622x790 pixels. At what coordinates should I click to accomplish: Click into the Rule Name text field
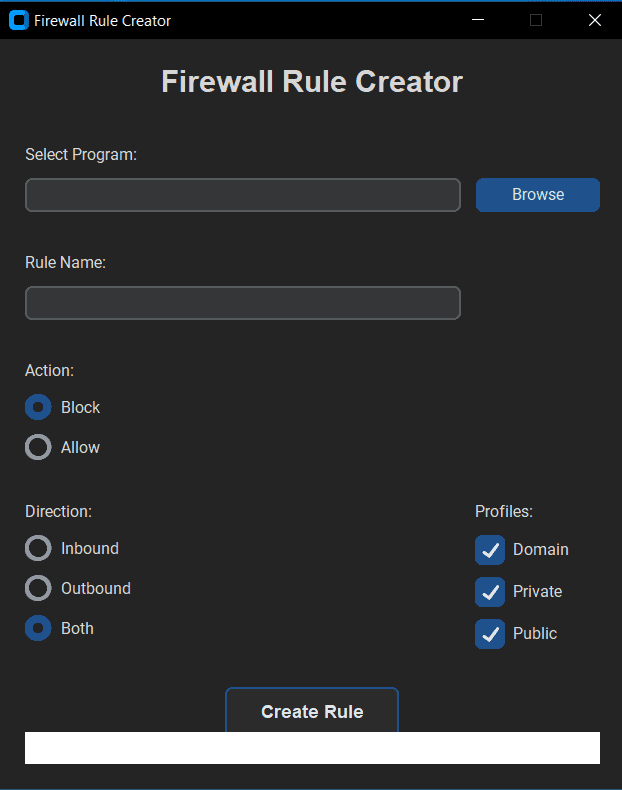pyautogui.click(x=242, y=303)
